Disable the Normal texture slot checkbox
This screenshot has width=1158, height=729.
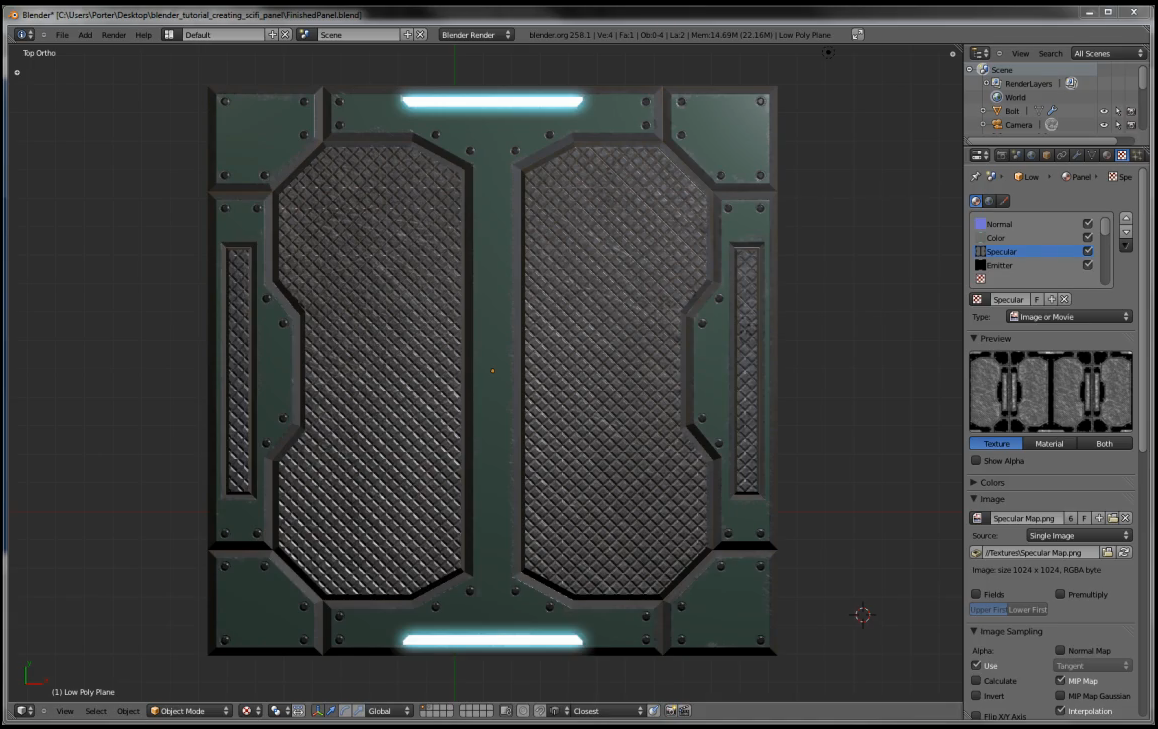click(1087, 224)
